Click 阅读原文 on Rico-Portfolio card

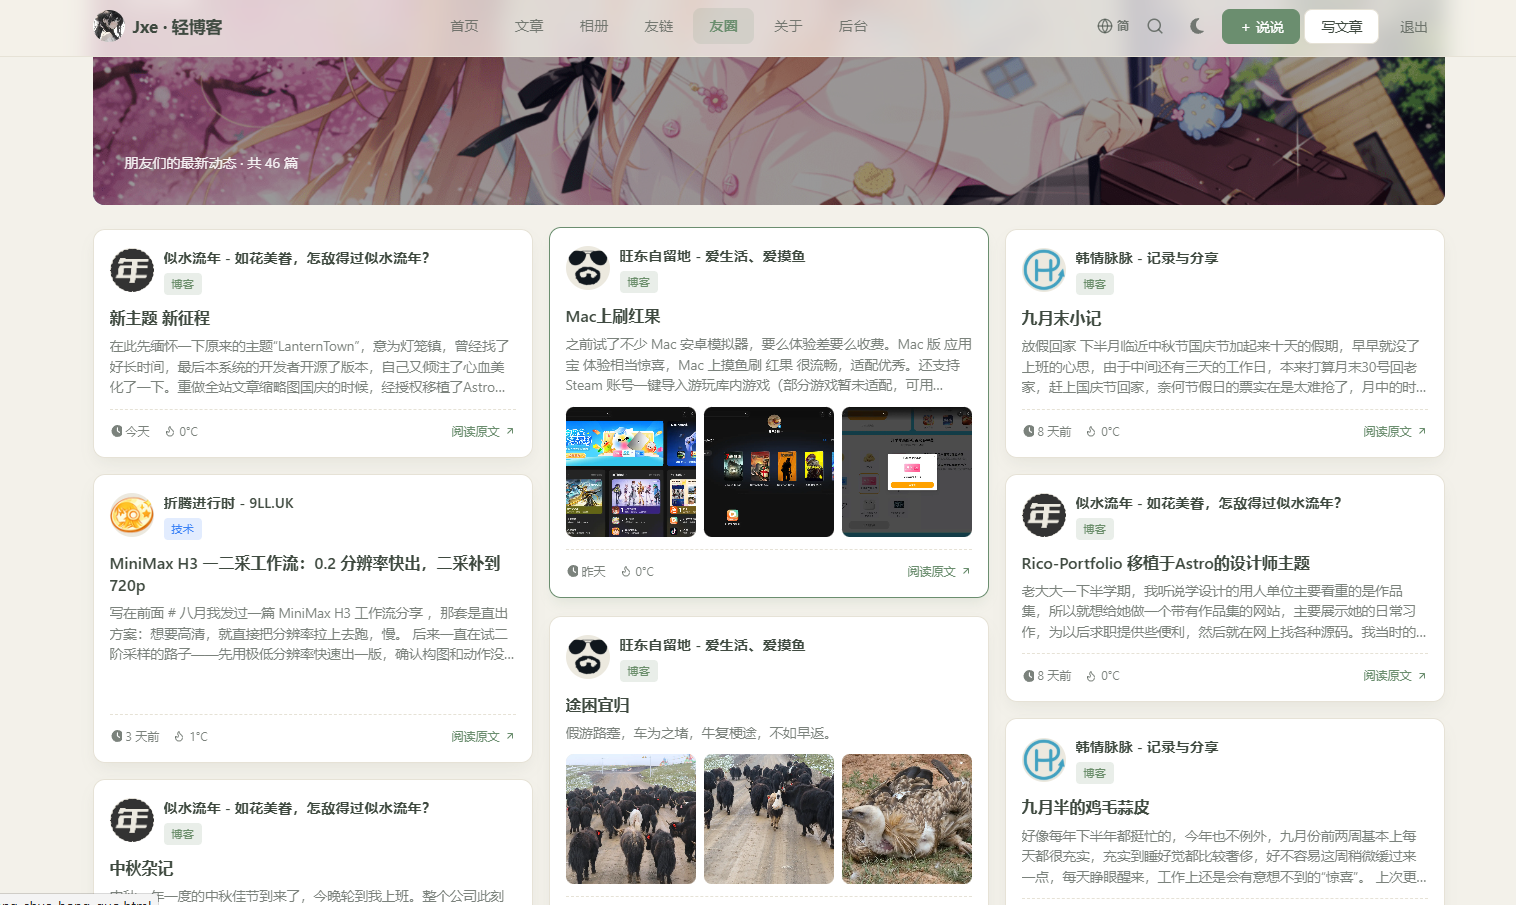(x=1395, y=675)
